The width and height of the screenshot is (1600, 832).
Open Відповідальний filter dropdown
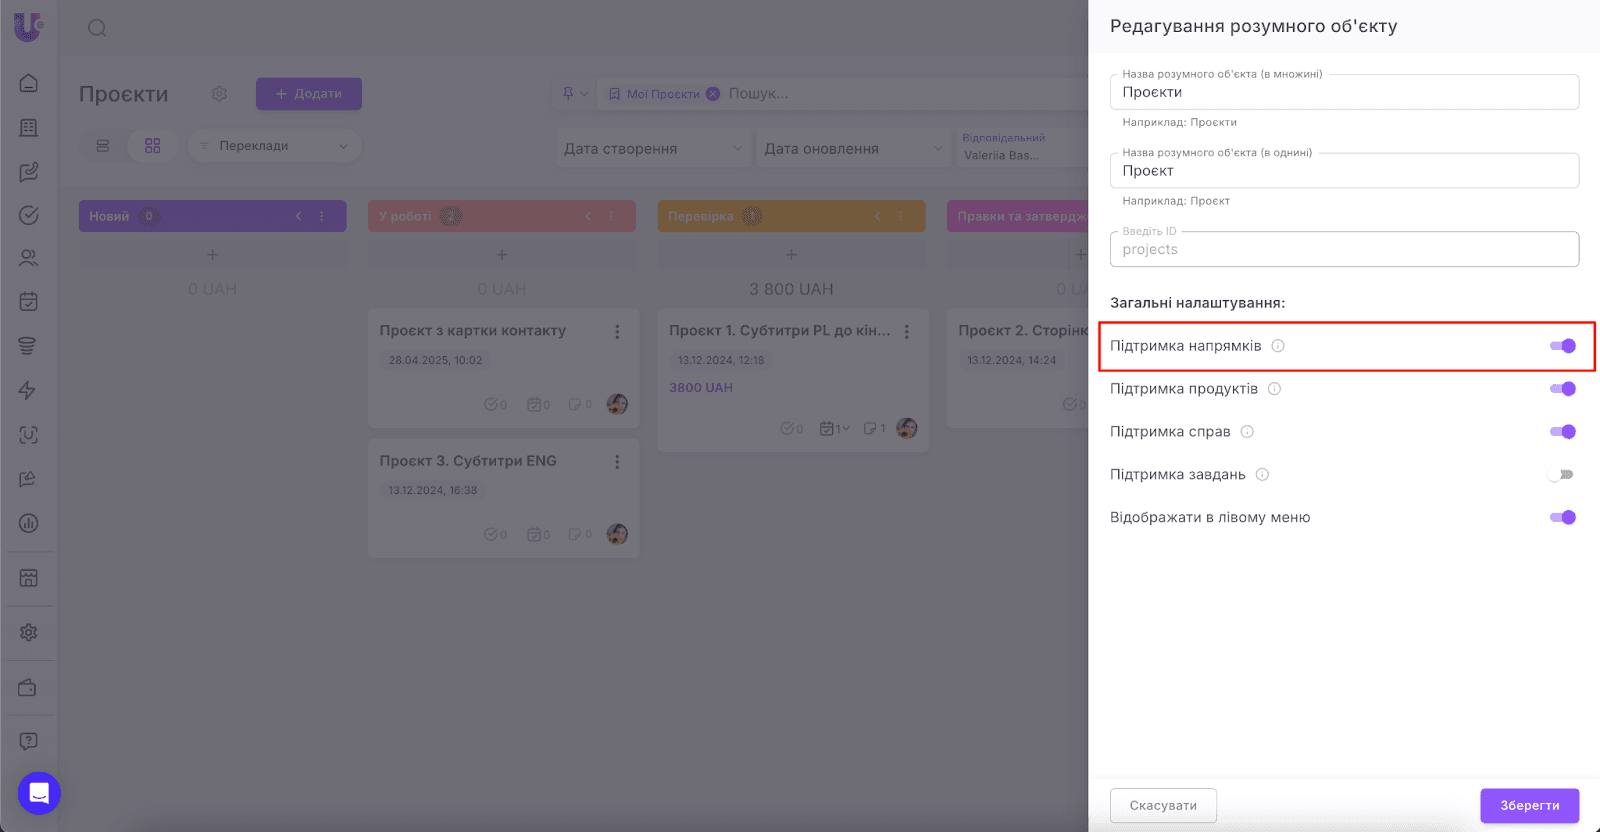(x=1022, y=147)
